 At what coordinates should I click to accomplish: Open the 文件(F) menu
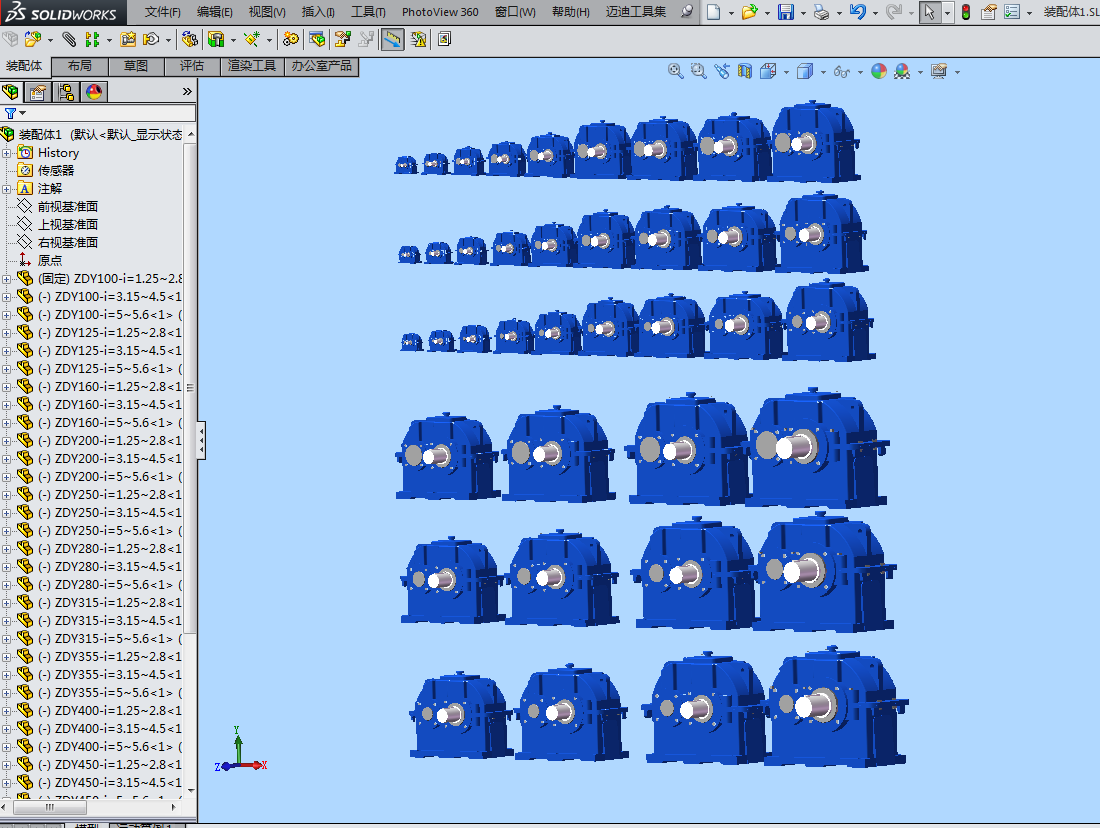[x=163, y=12]
